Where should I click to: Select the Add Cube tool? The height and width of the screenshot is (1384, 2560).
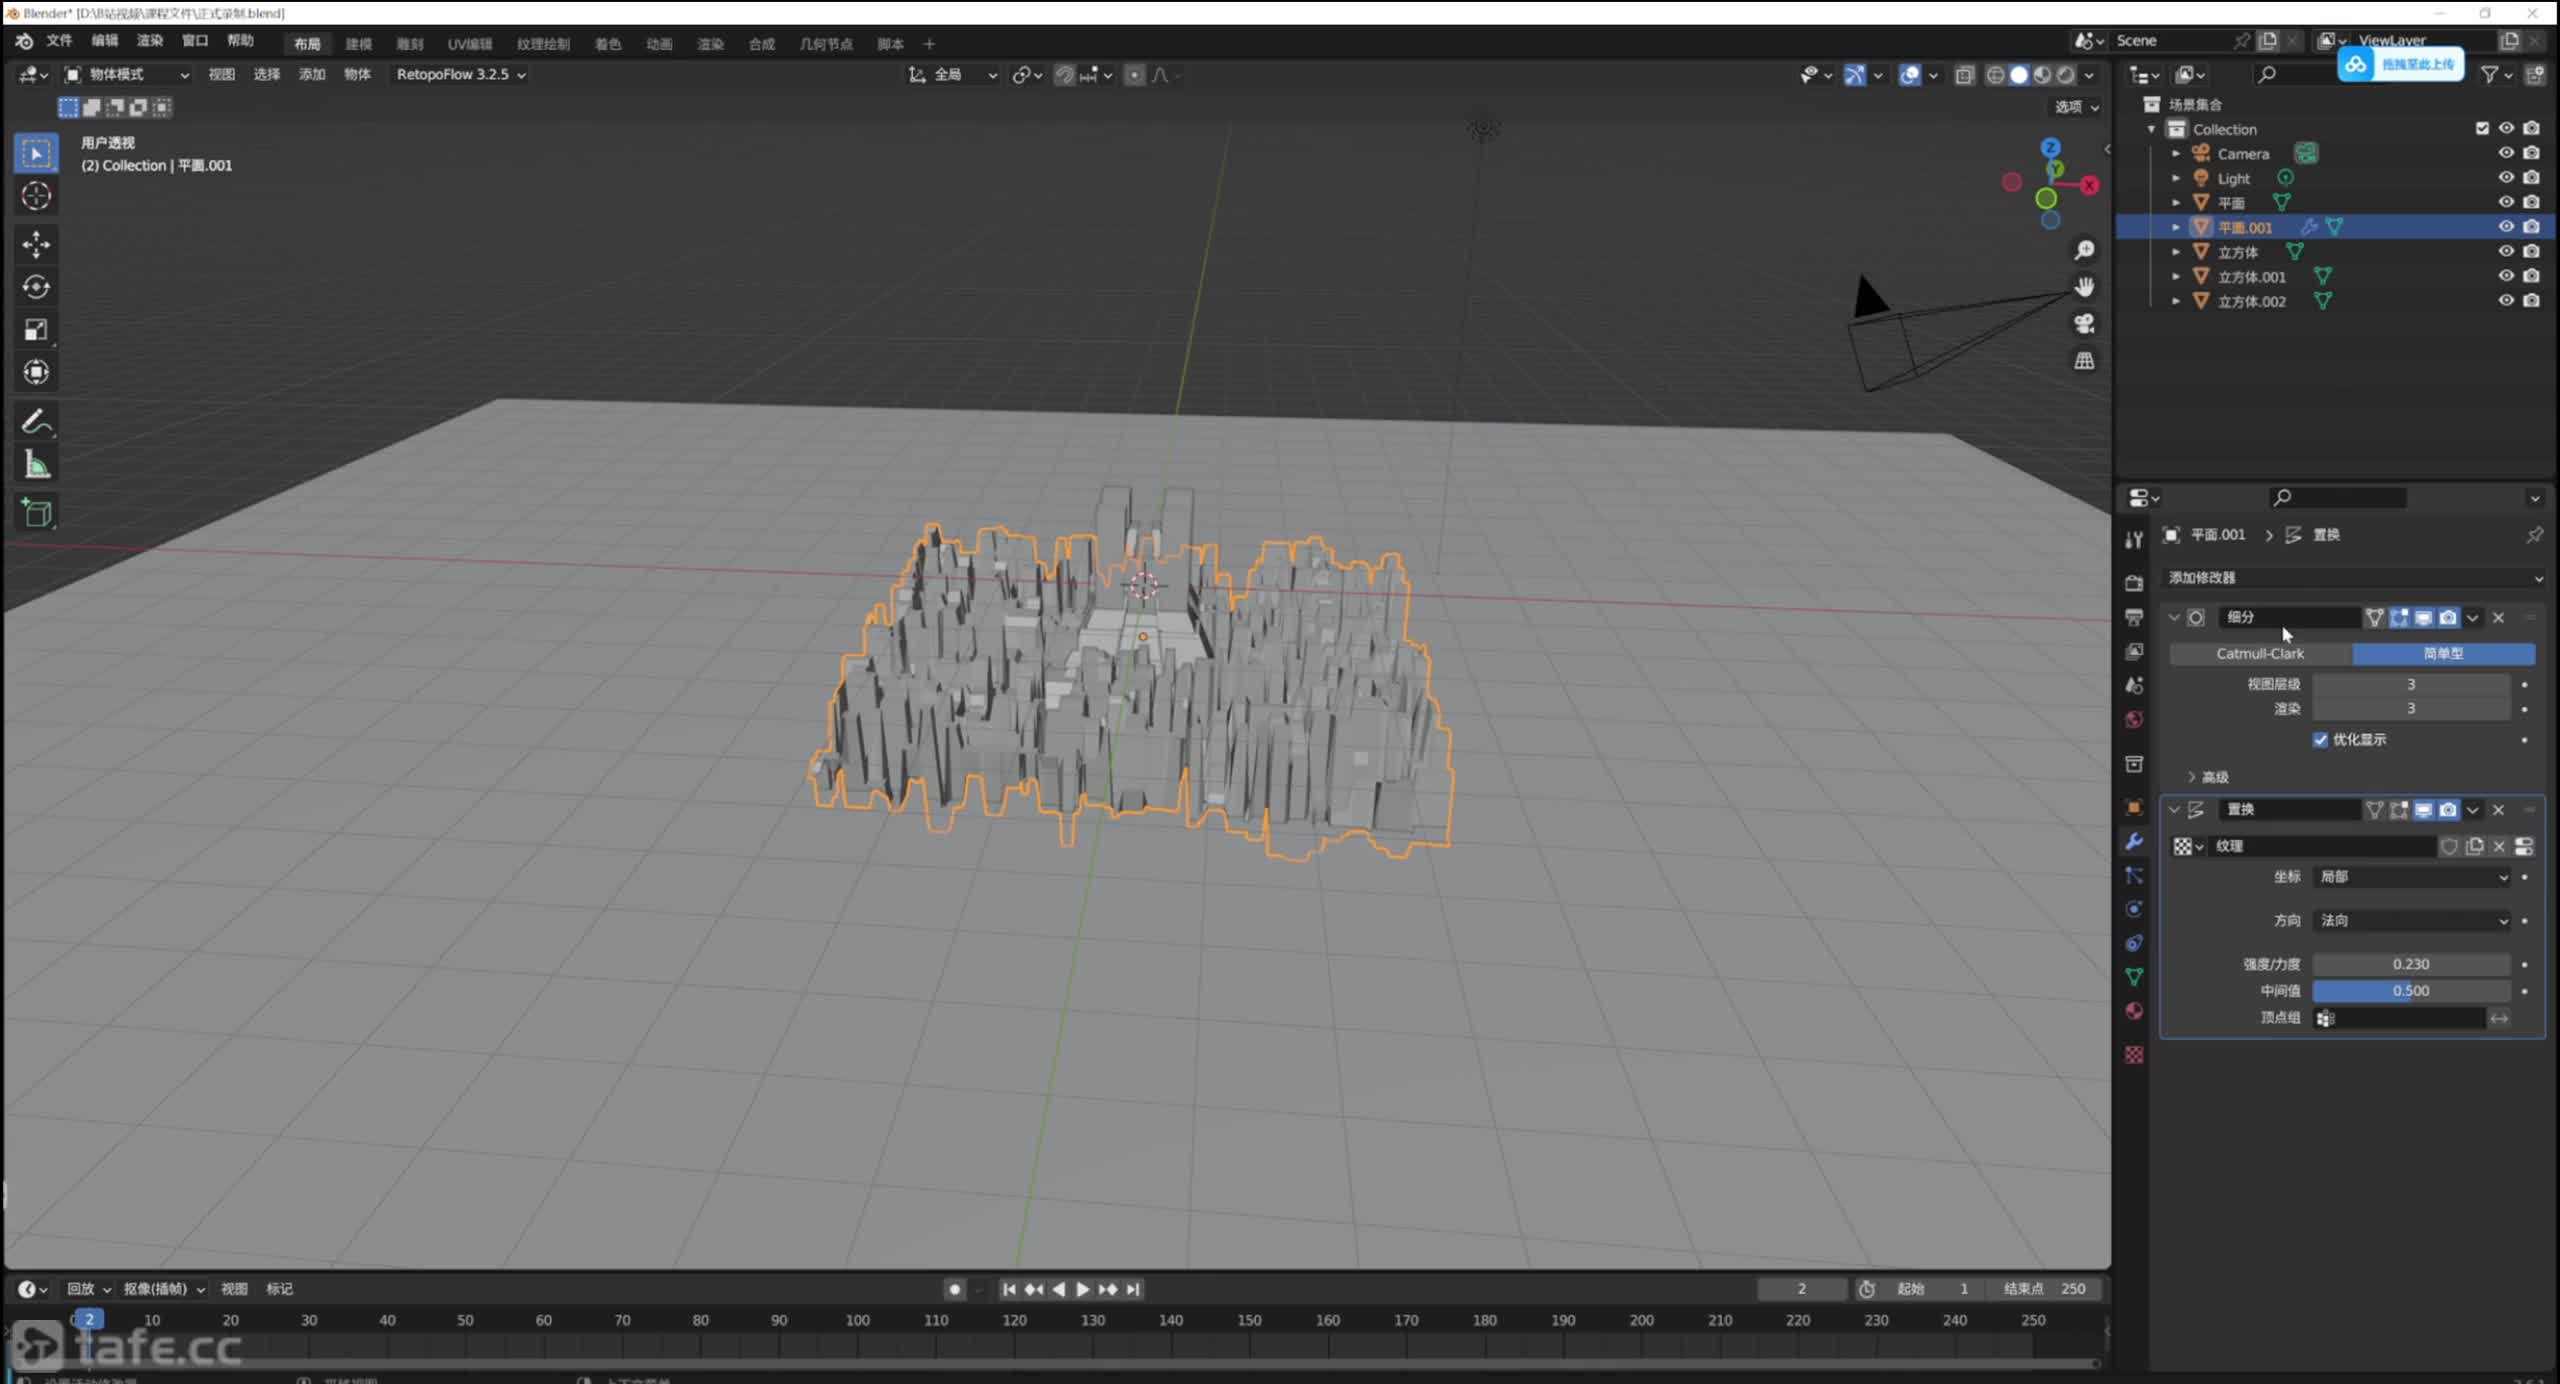37,513
